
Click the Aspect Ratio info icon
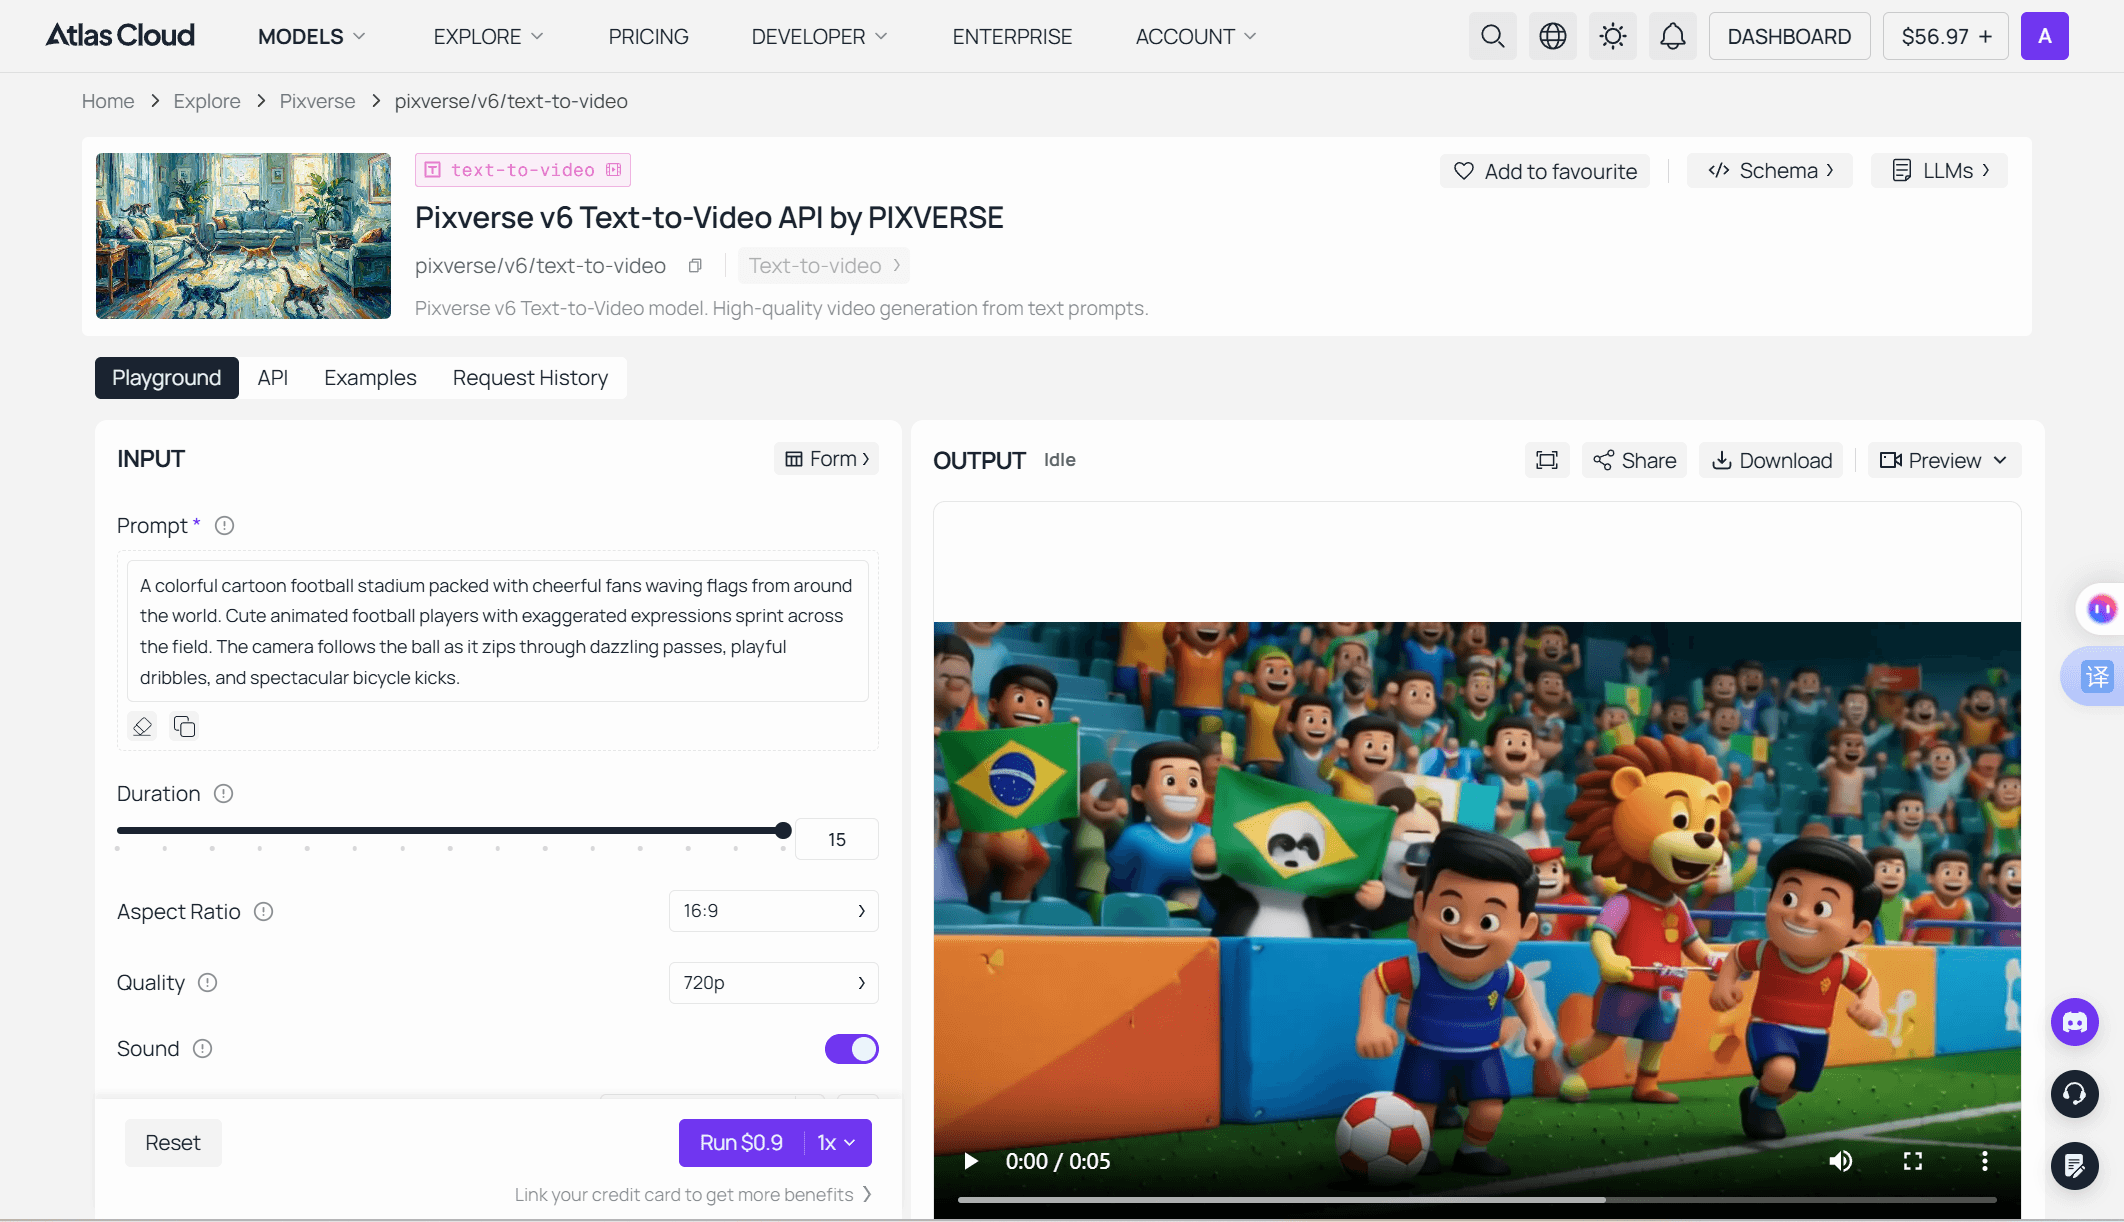pyautogui.click(x=263, y=912)
